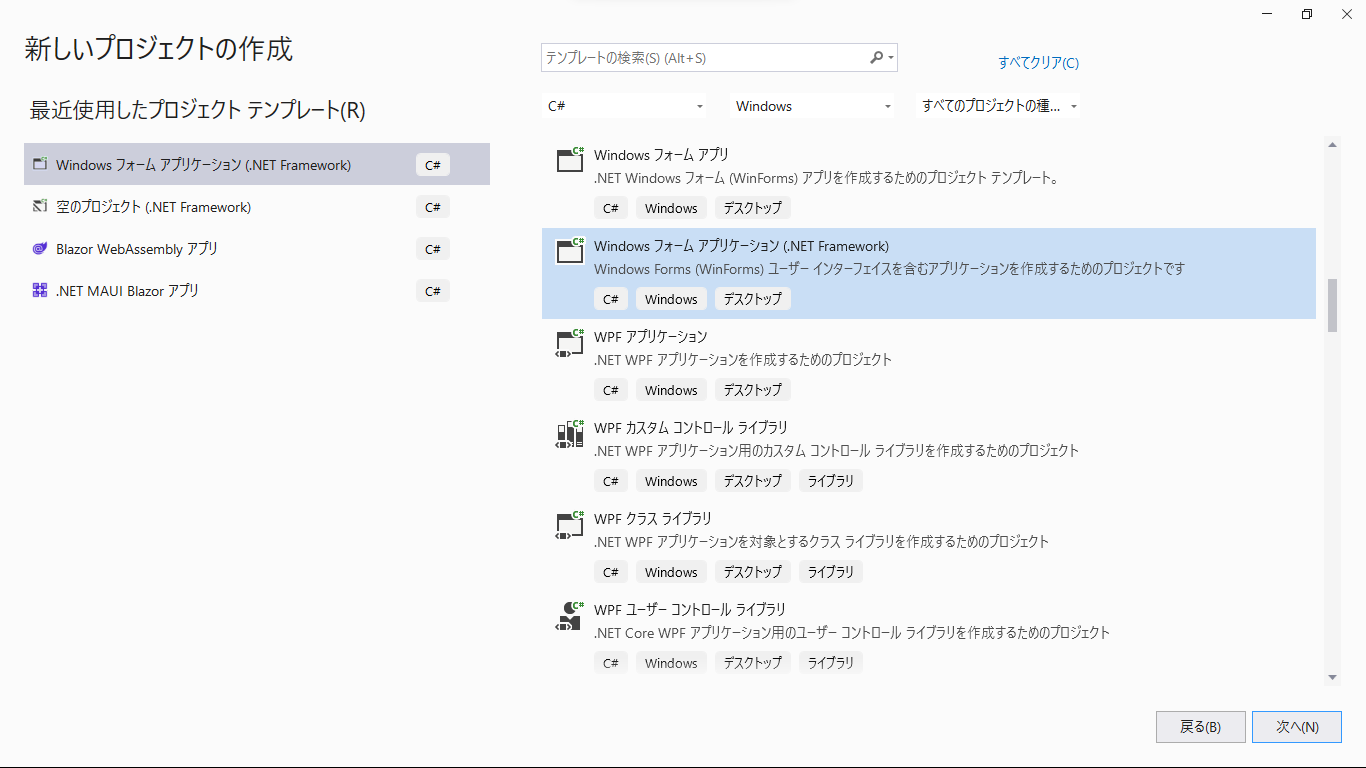Focus the テンプレートの検索 input field
Screen dimensions: 1366x768
point(700,58)
